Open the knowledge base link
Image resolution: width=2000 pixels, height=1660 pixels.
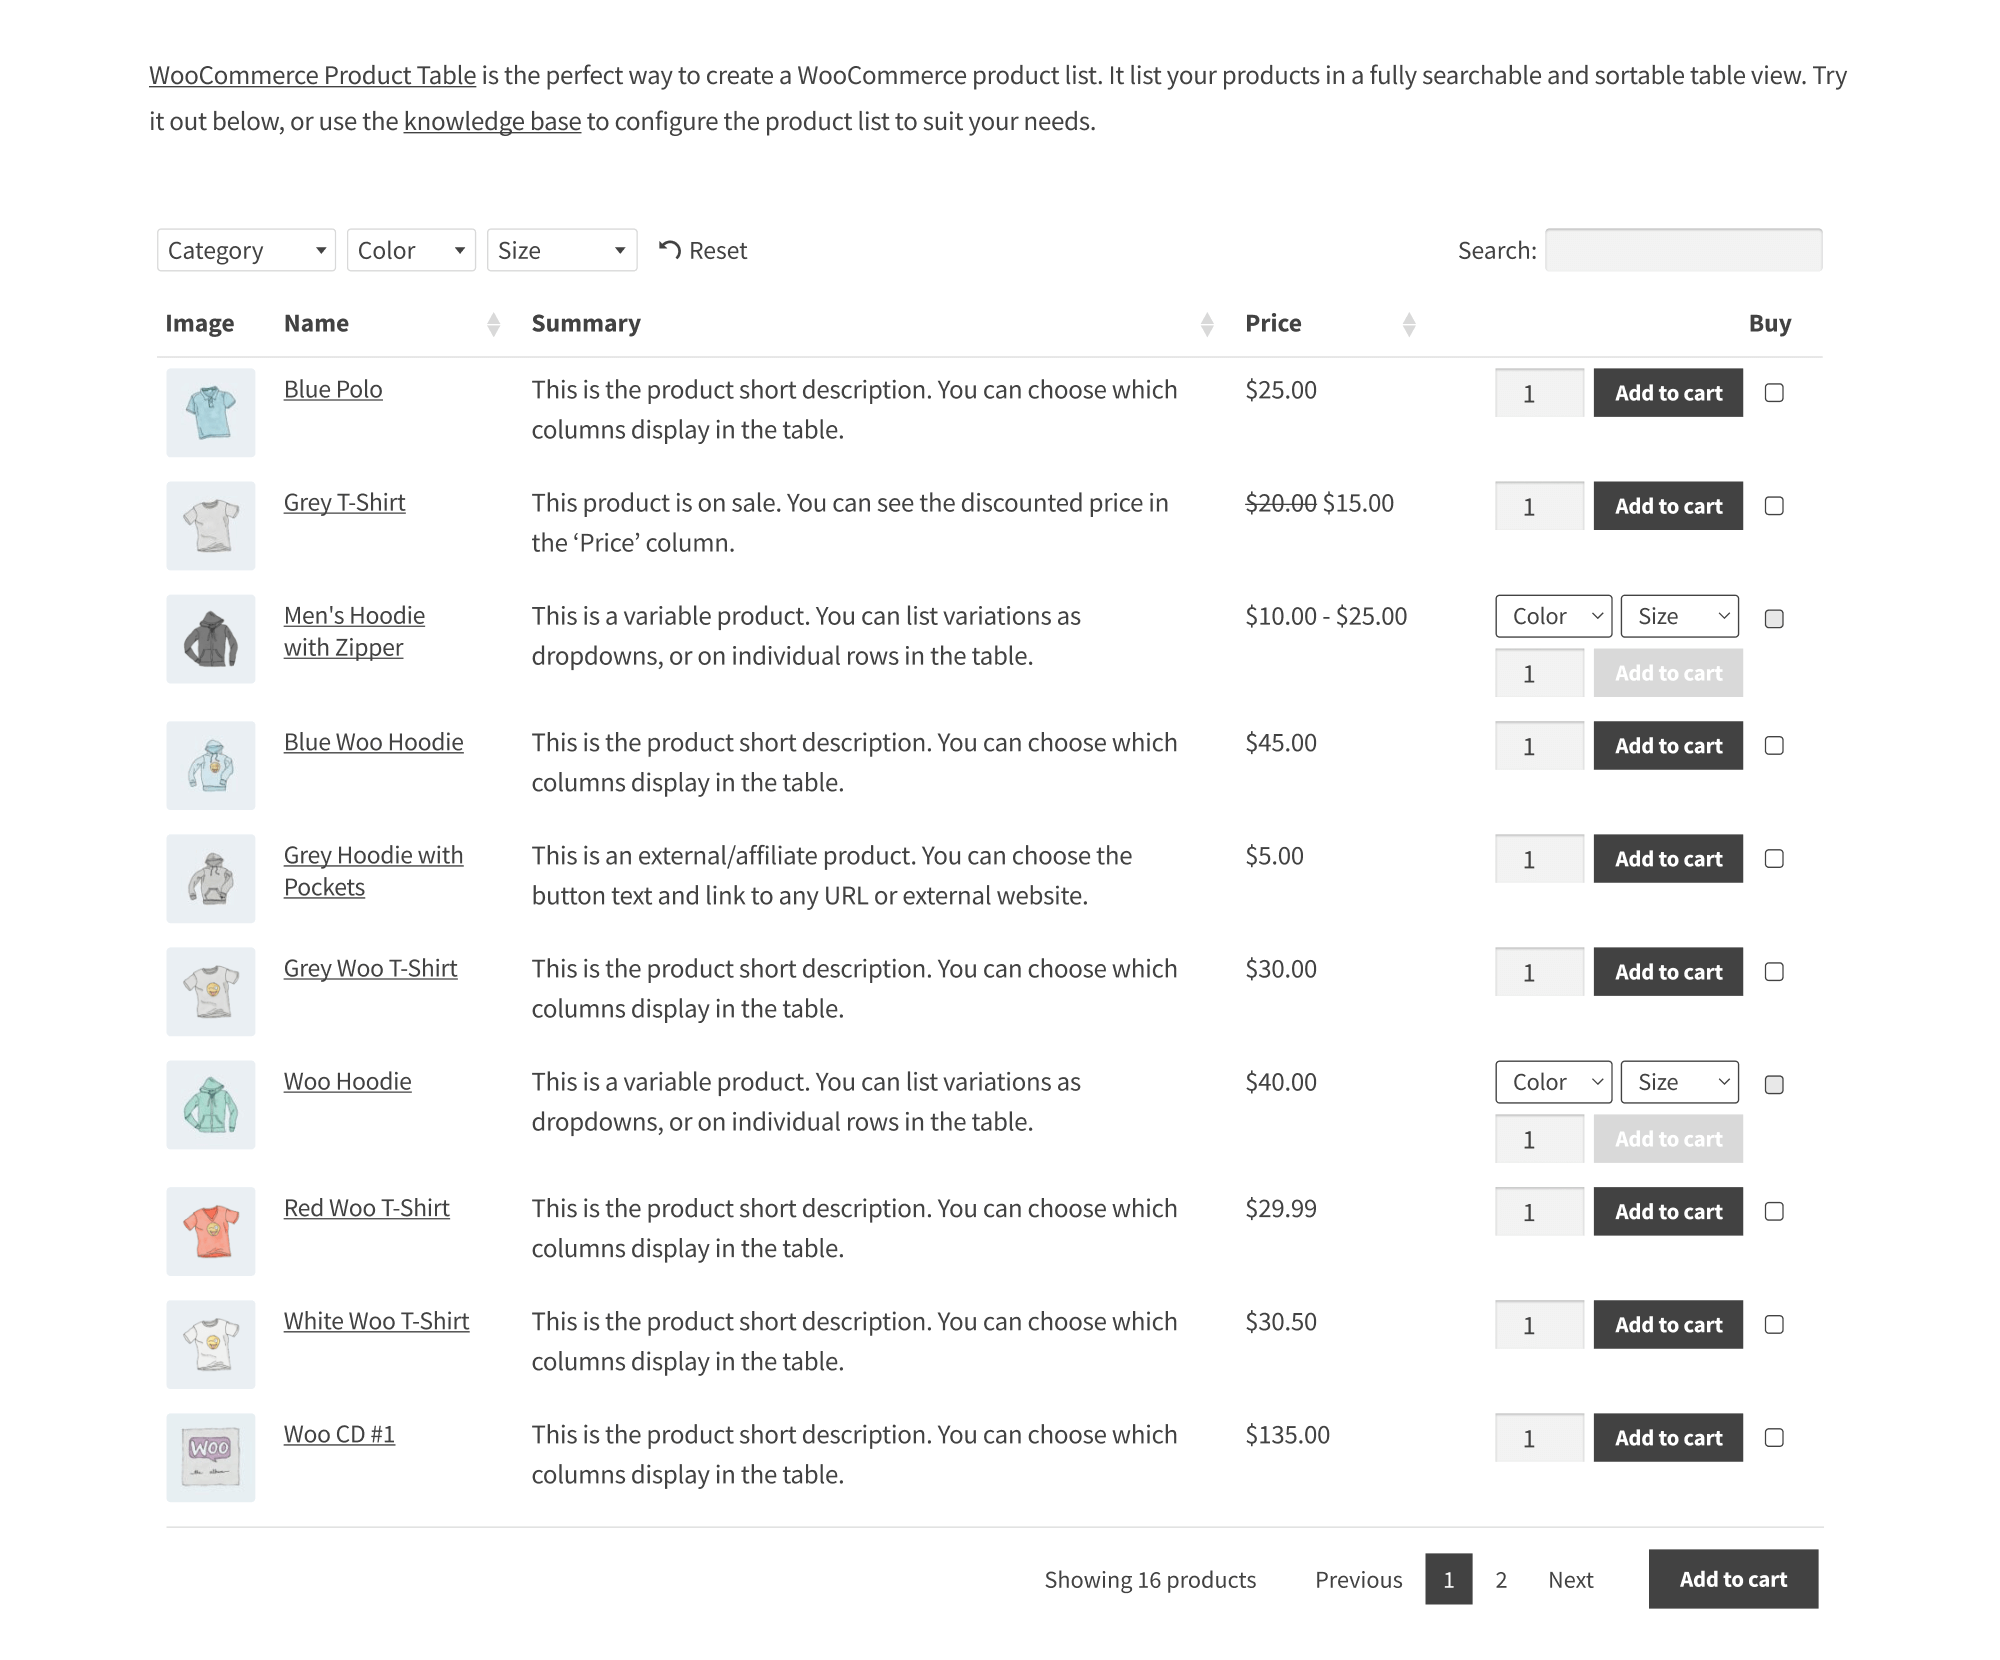point(492,122)
